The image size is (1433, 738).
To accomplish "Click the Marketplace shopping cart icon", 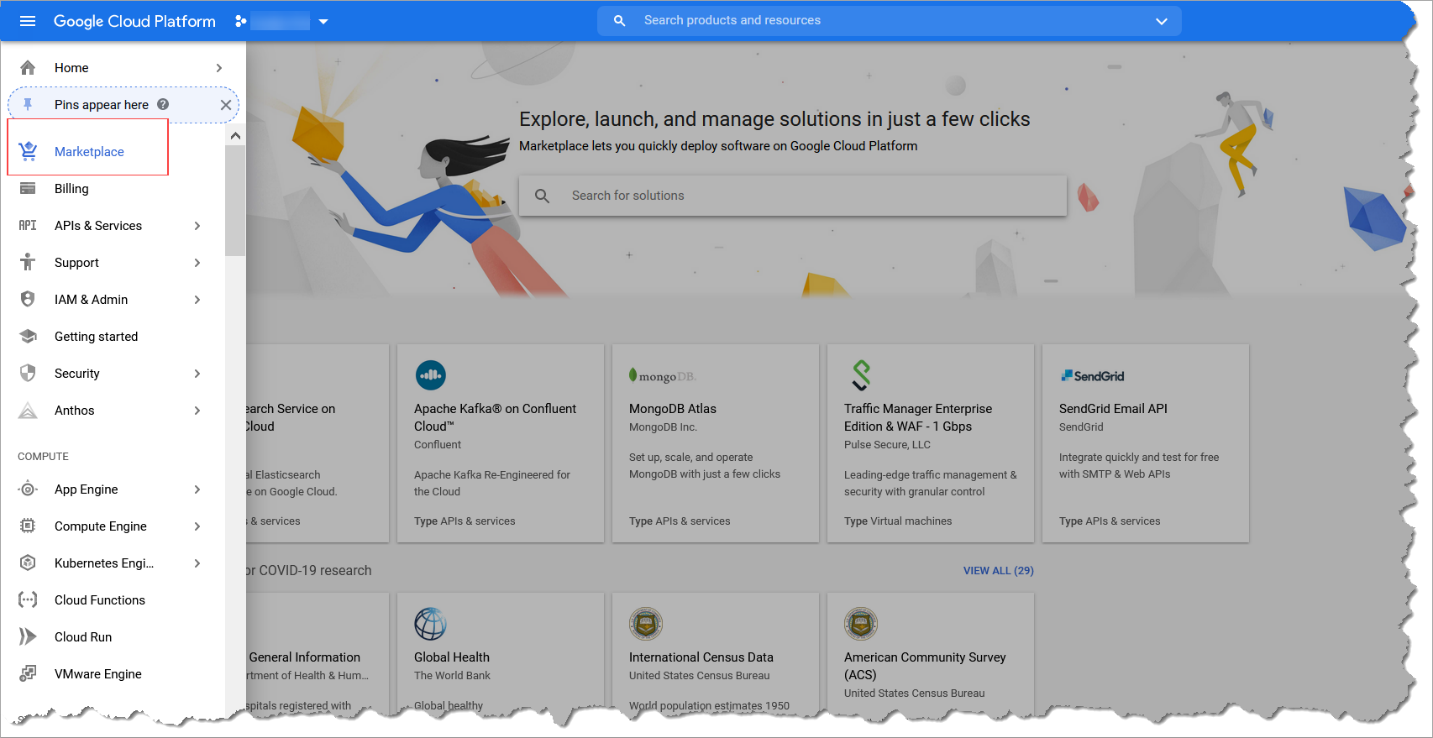I will coord(28,152).
